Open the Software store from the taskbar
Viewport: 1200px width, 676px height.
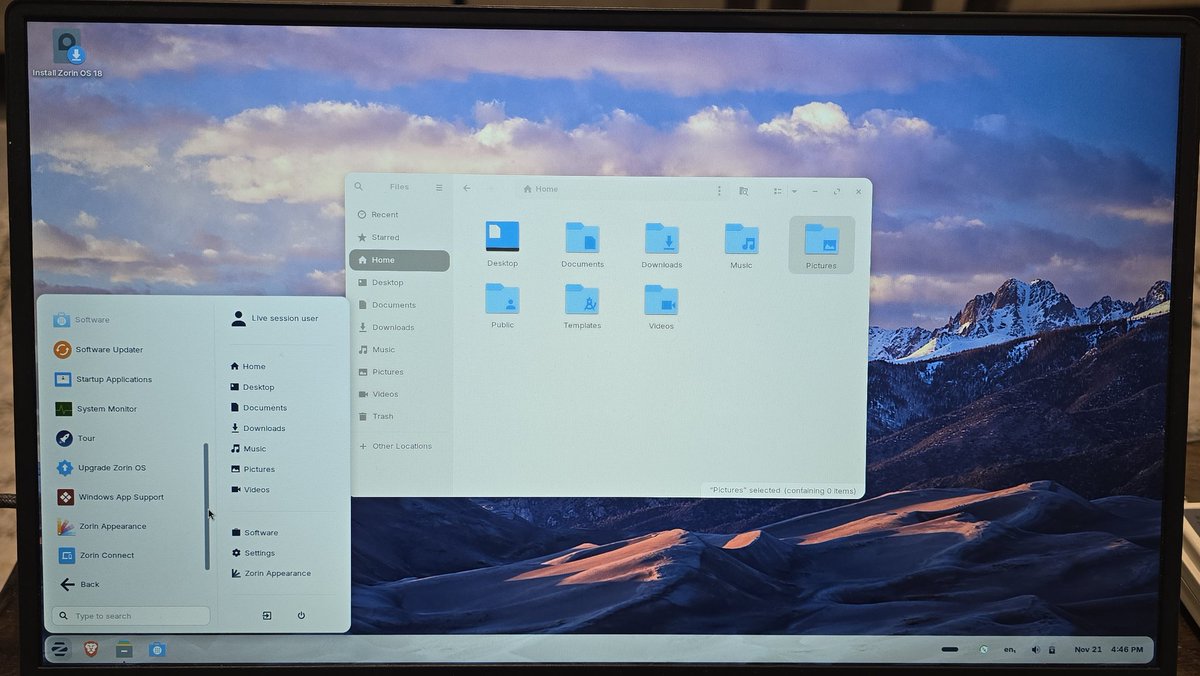coord(157,649)
